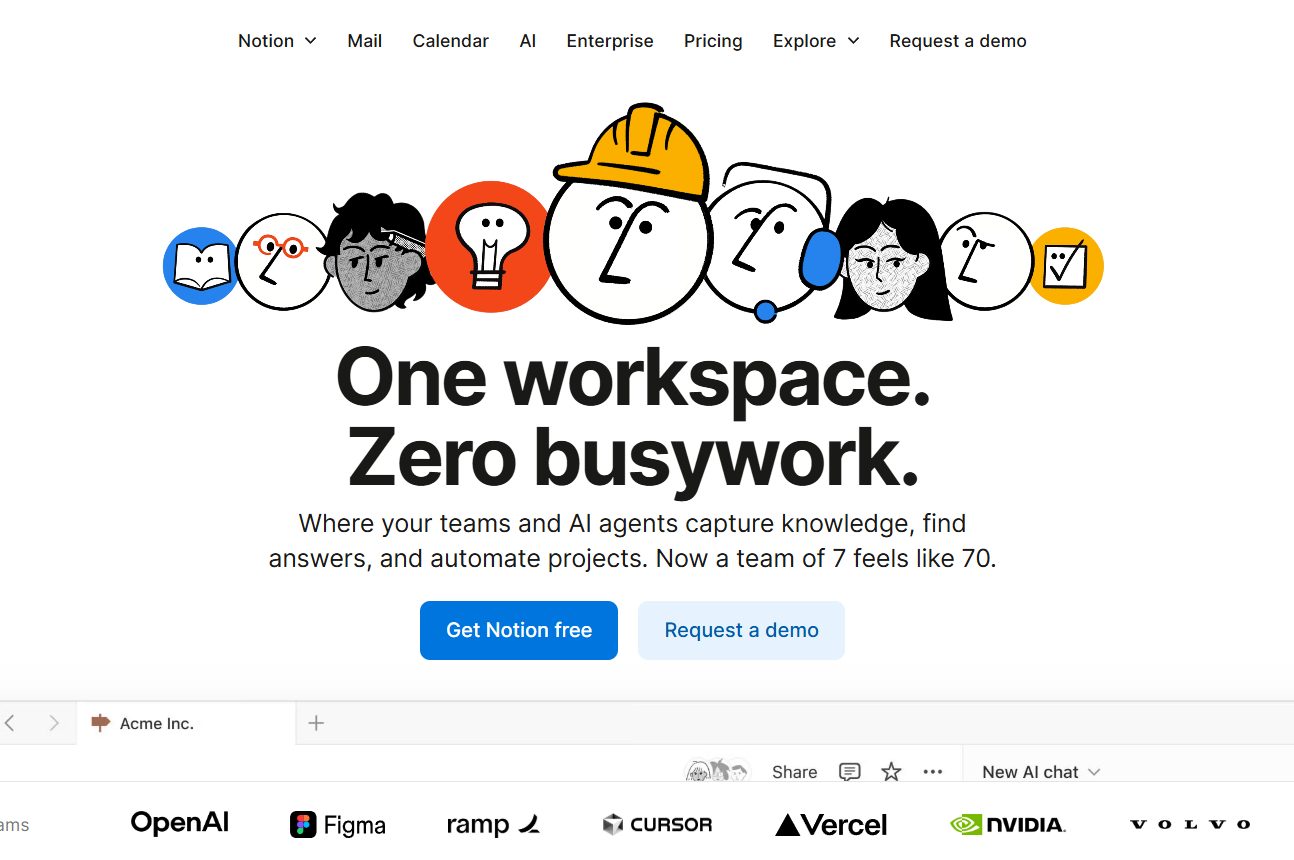Expand the Notion dropdown in the navigation

click(277, 41)
